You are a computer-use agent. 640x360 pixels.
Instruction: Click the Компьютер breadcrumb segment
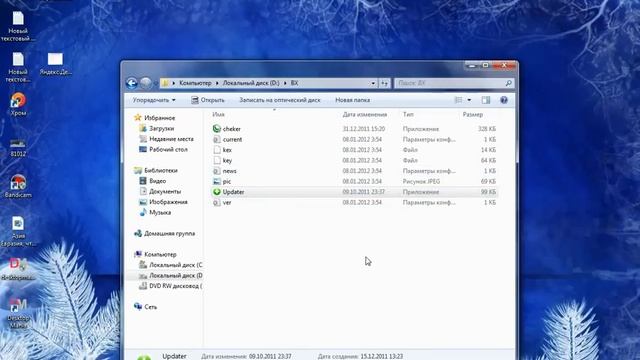click(x=196, y=83)
